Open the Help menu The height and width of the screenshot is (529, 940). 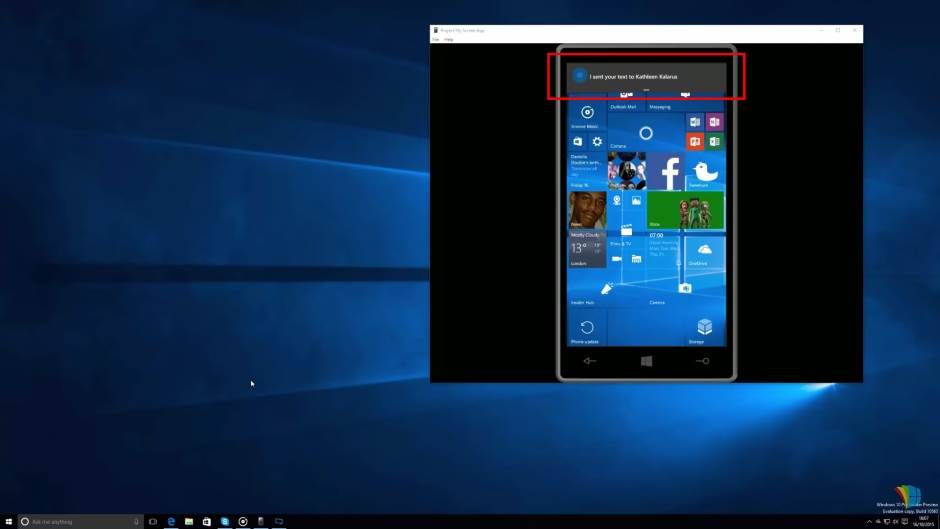449,39
